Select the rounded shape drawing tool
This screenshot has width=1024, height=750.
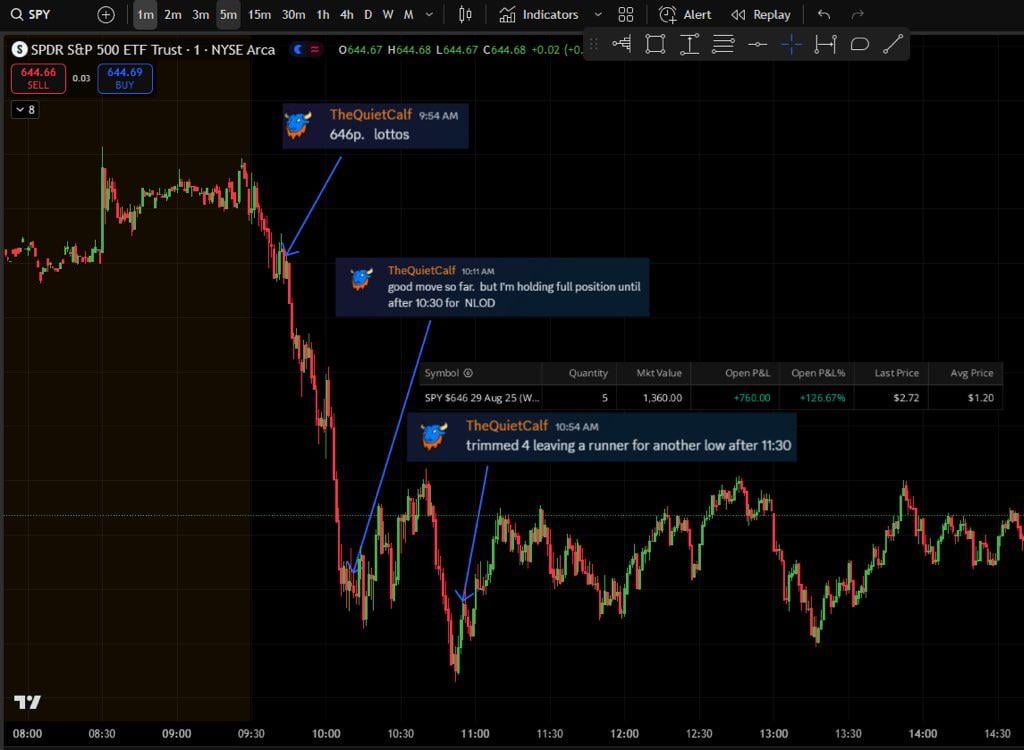click(859, 44)
